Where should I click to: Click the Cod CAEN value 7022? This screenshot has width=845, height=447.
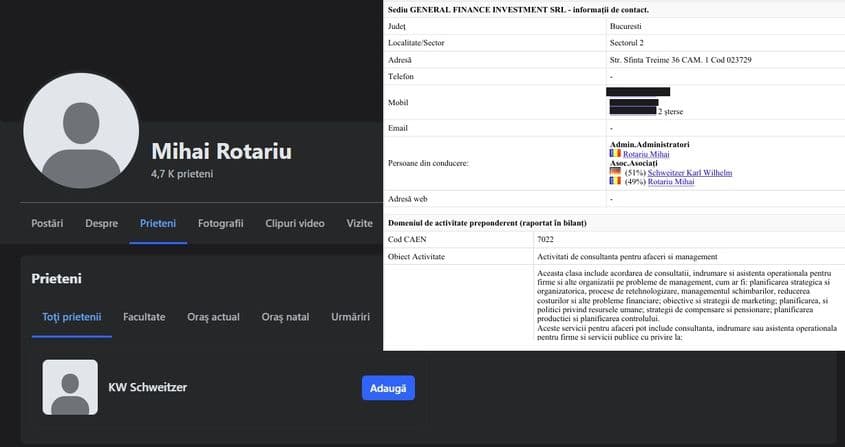[545, 239]
